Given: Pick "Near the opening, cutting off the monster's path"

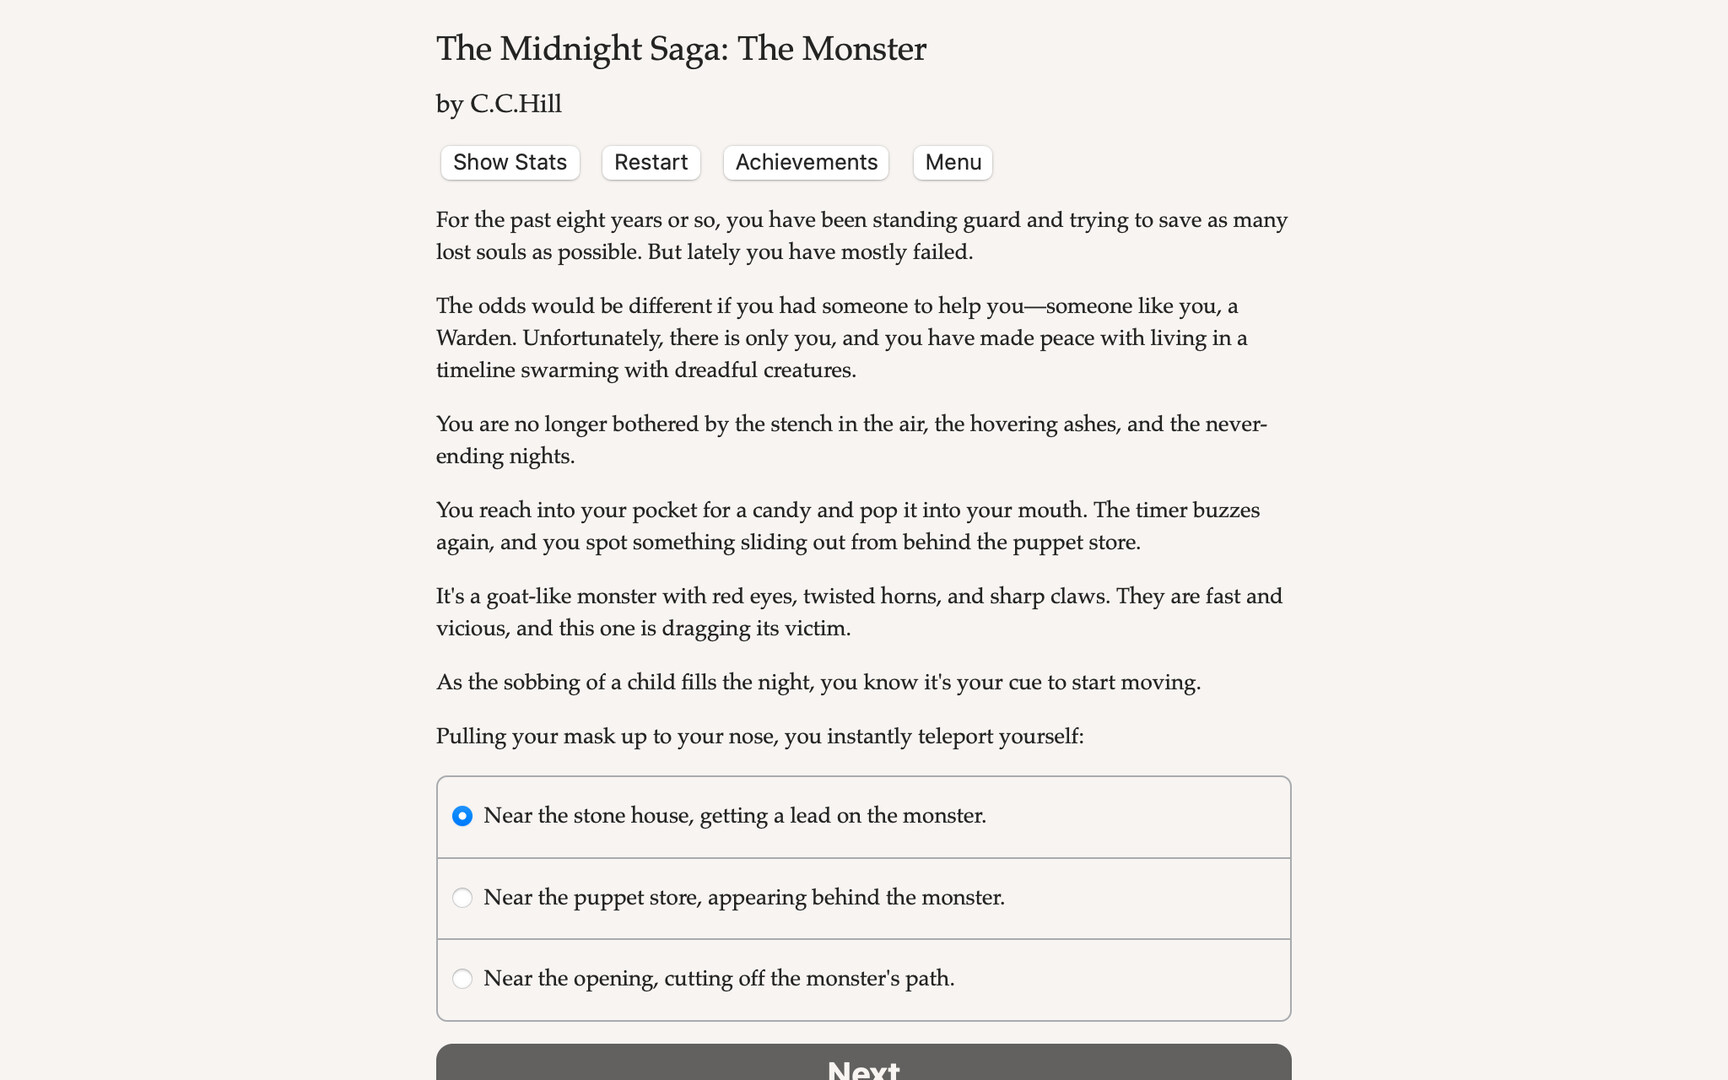Looking at the screenshot, I should click(719, 979).
